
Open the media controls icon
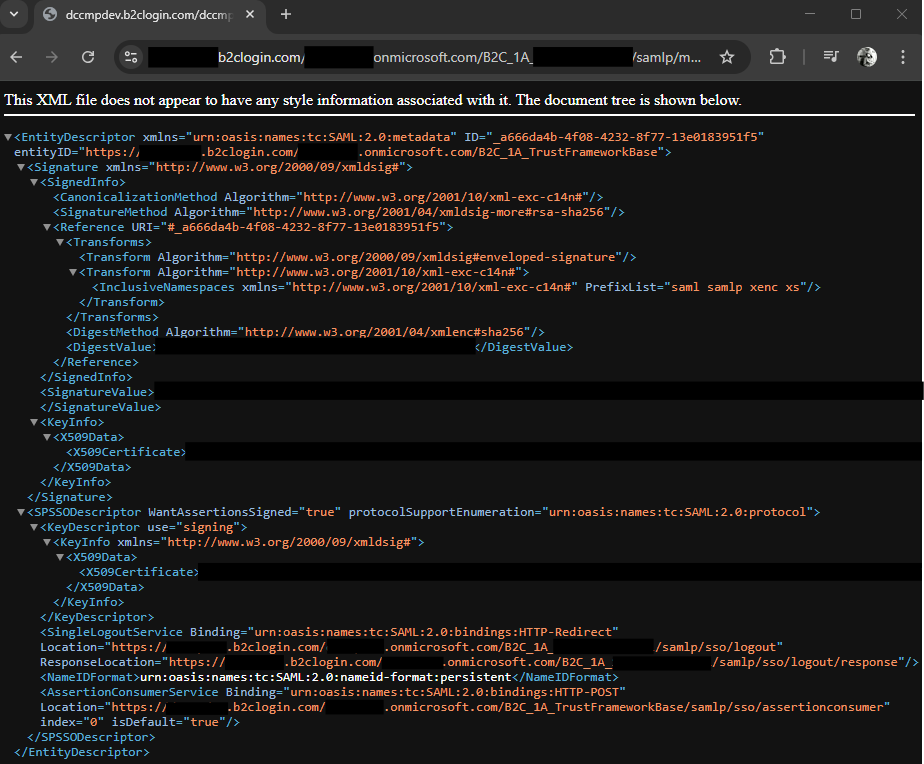[x=831, y=57]
